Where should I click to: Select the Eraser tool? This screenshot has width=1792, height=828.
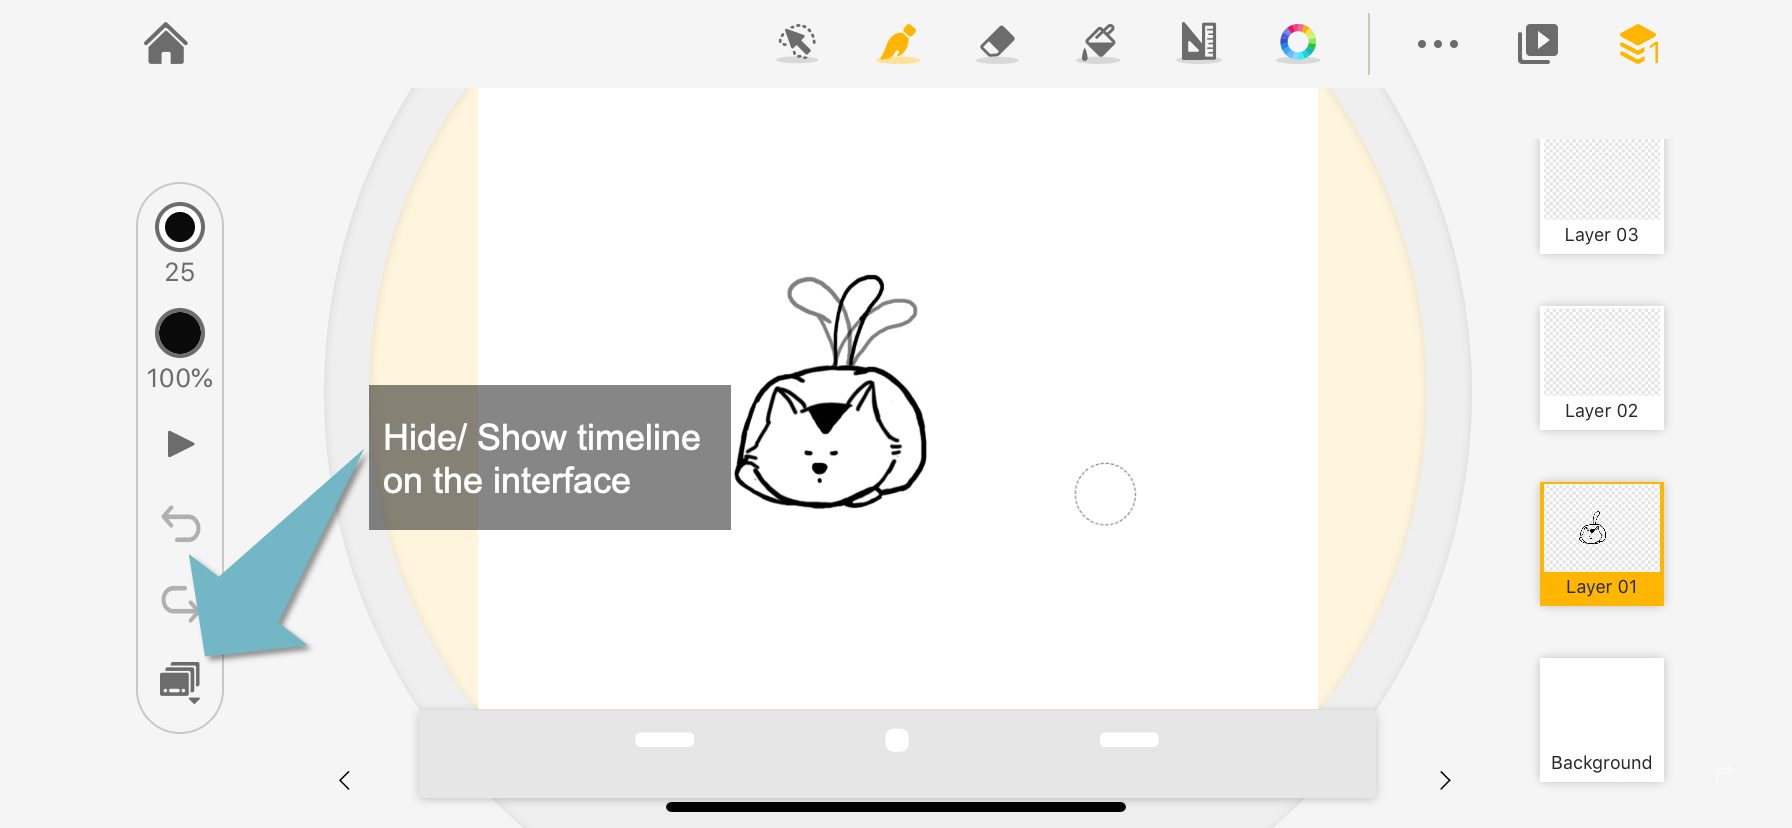pyautogui.click(x=997, y=44)
